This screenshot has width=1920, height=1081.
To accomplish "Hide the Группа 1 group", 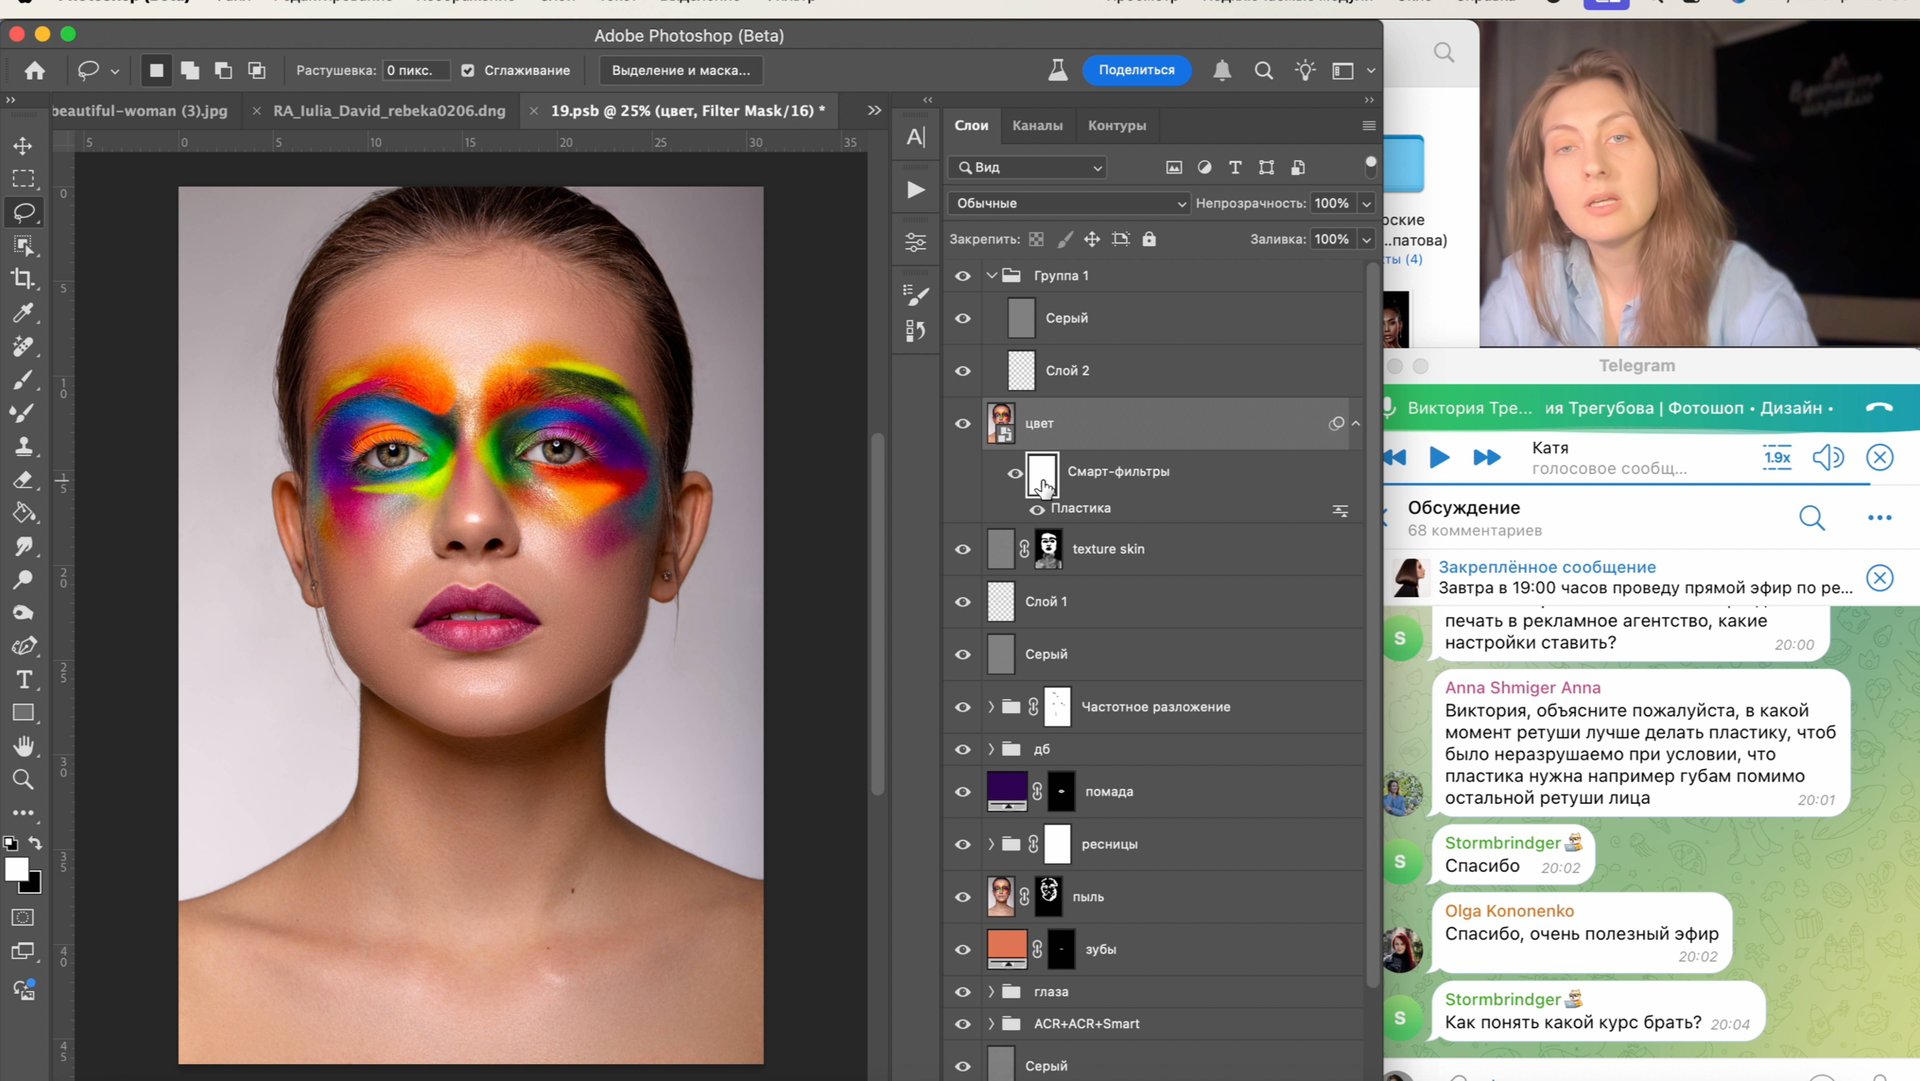I will (963, 276).
